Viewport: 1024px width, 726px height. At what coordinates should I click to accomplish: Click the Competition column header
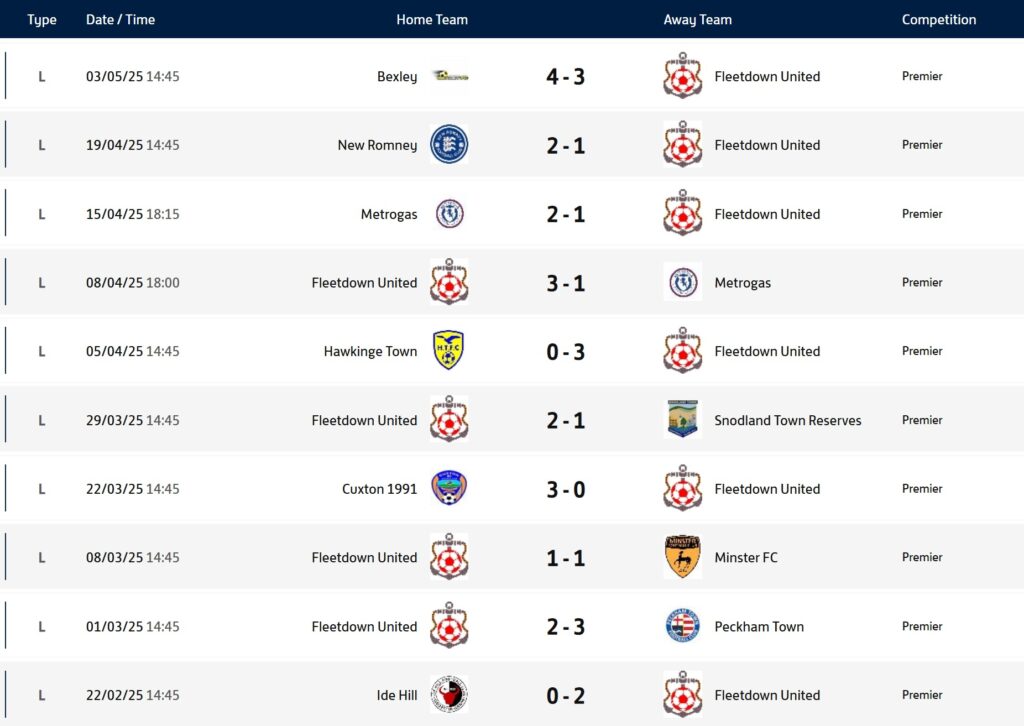(x=938, y=20)
